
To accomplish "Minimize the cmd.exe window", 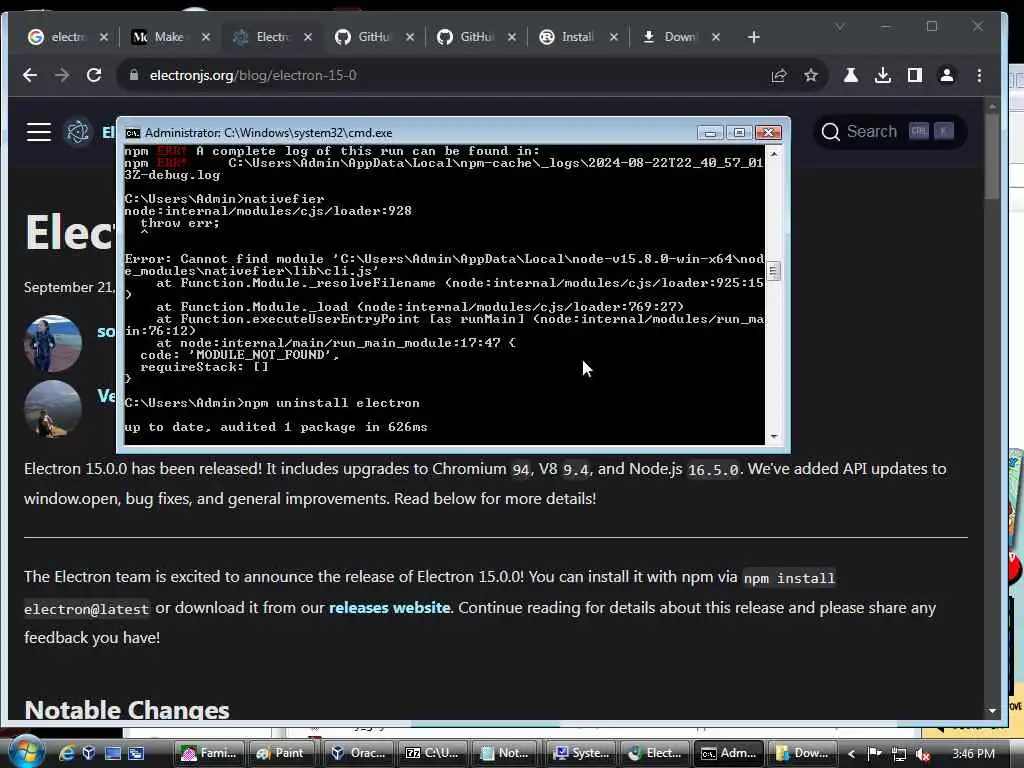I will [x=710, y=133].
